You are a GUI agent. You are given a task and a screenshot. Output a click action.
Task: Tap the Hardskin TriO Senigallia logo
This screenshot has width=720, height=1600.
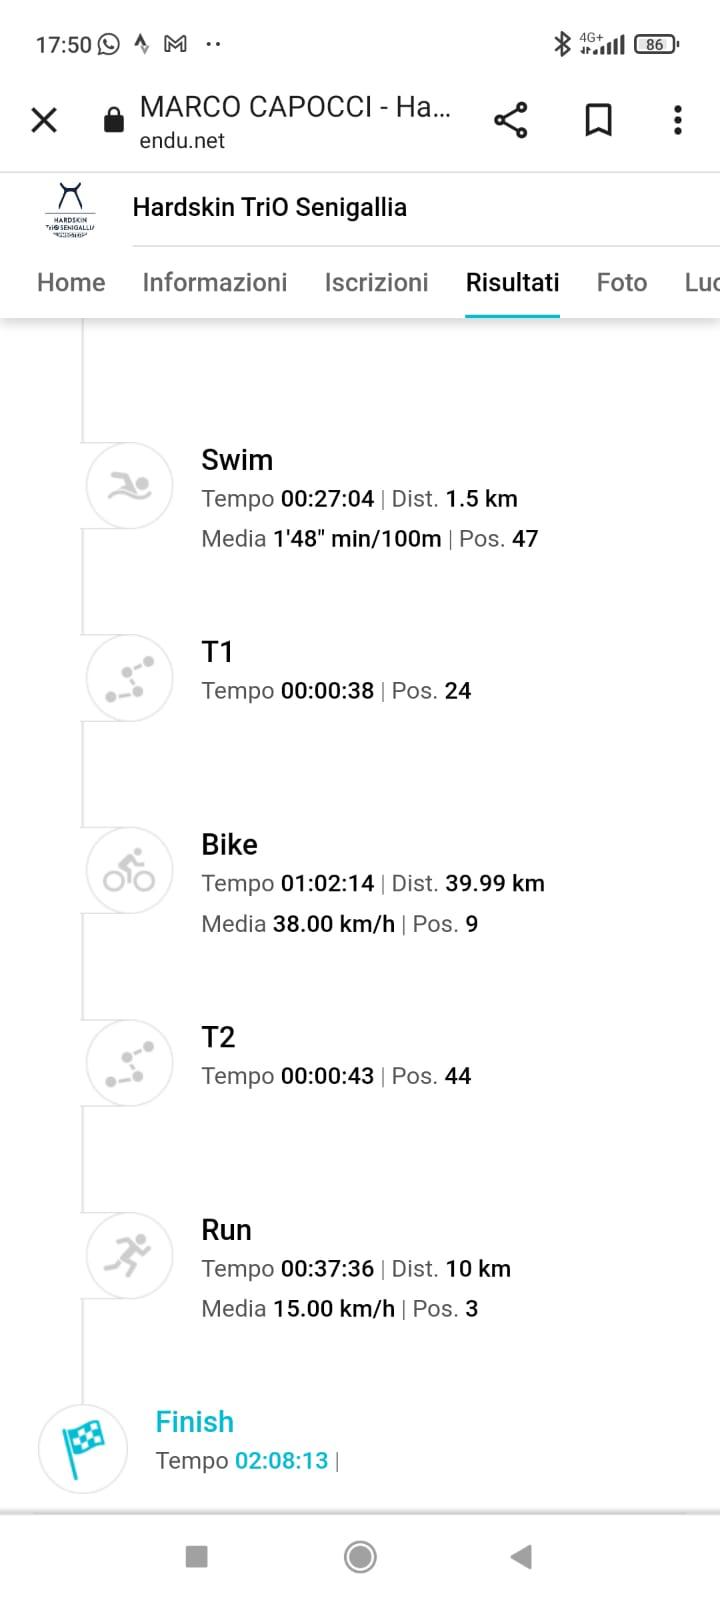70,208
